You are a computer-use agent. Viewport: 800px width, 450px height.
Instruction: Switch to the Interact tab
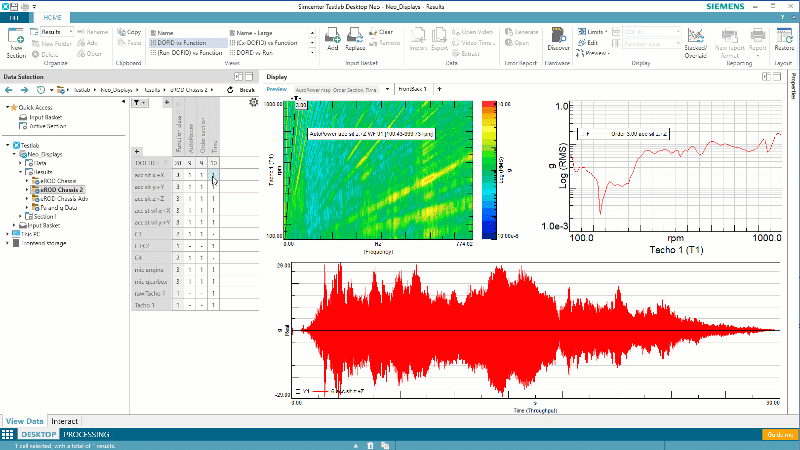[65, 421]
